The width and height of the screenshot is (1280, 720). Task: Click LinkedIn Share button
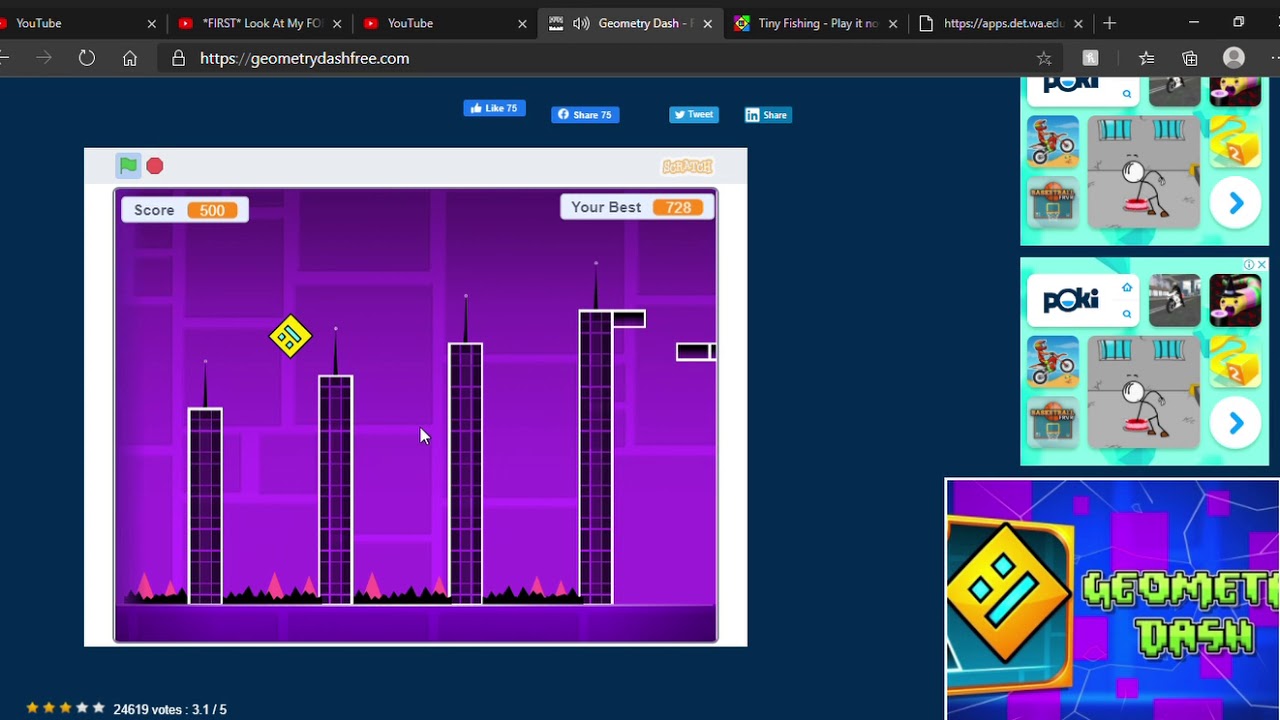(768, 115)
